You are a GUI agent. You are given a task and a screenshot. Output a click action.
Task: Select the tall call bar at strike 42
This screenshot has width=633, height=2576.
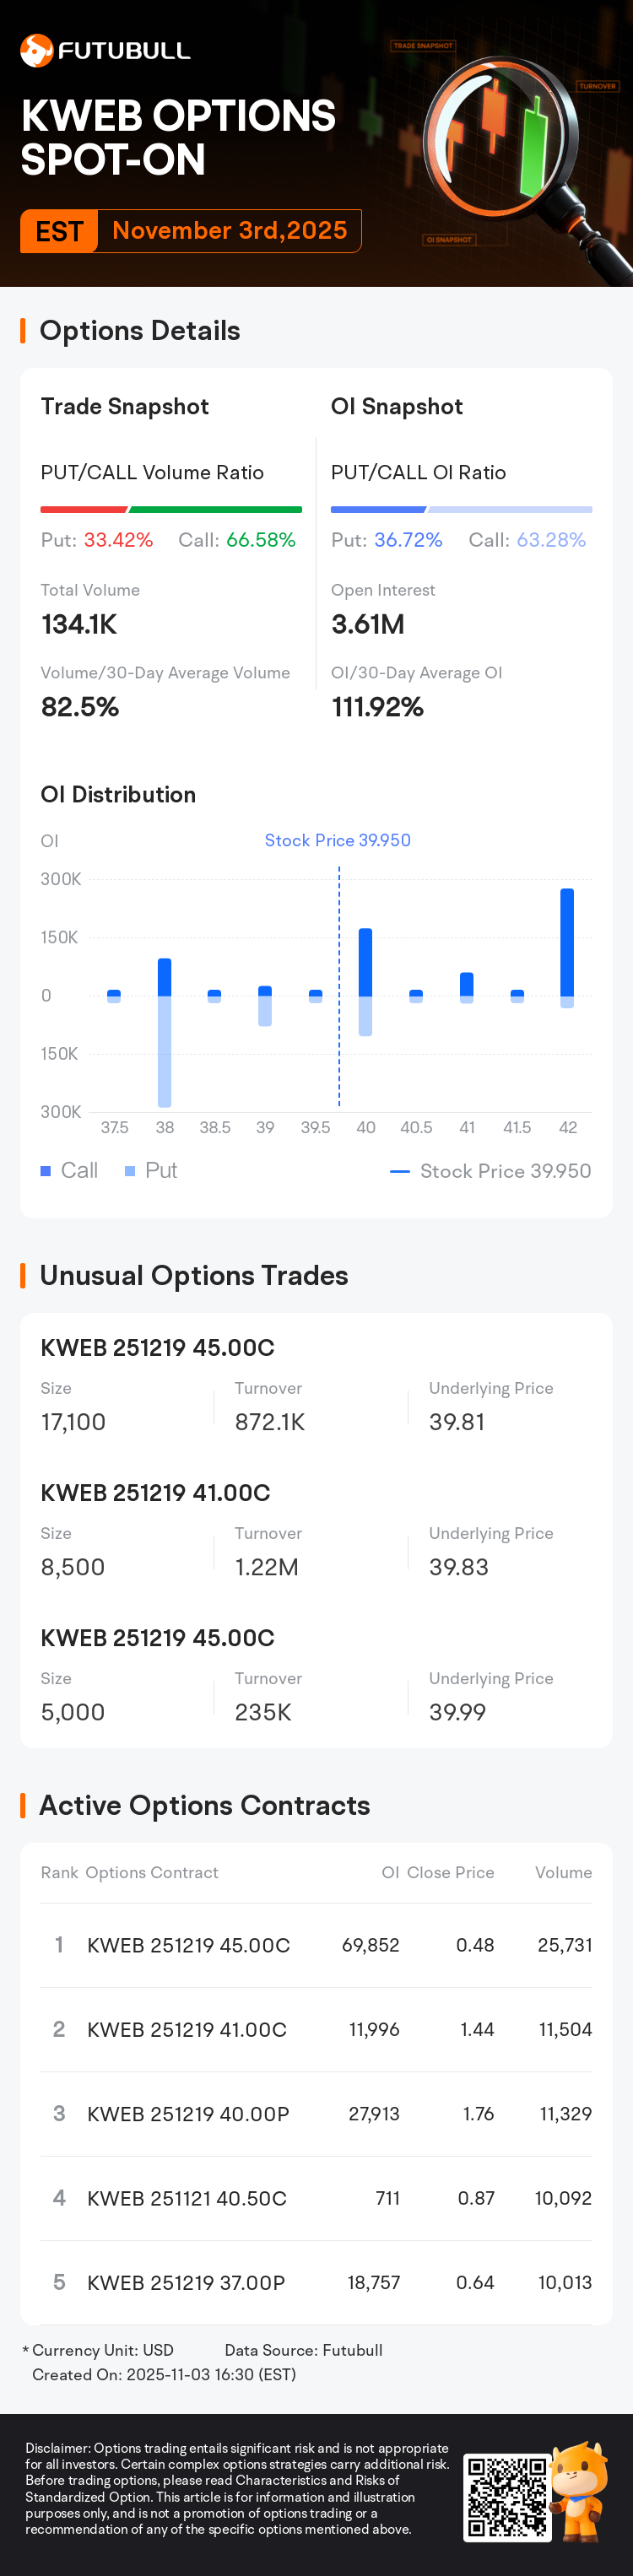567,942
